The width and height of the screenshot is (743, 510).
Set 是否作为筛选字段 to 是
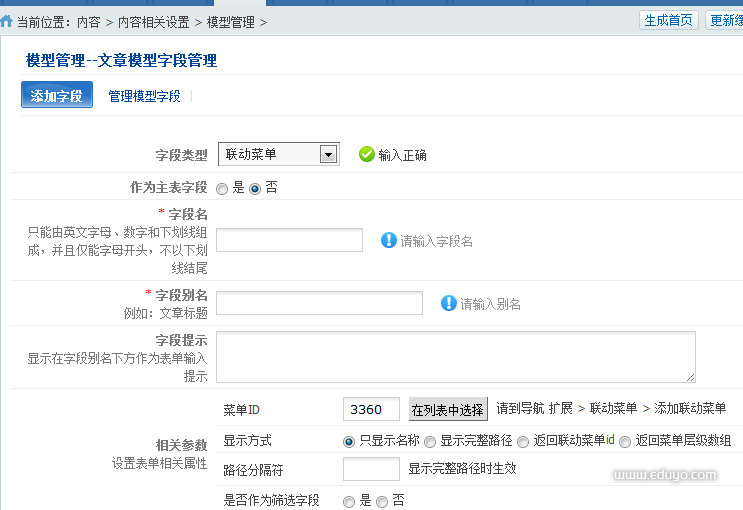point(349,501)
